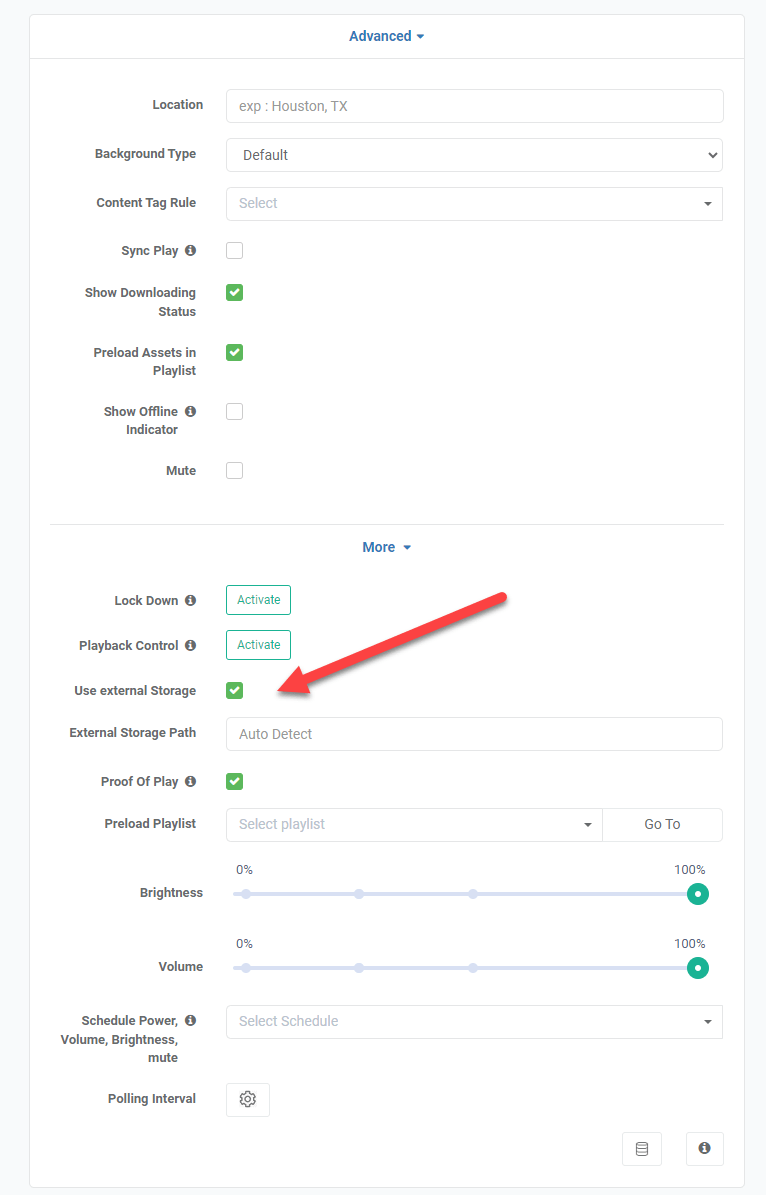Enable the Mute checkbox
The height and width of the screenshot is (1195, 766).
(x=234, y=470)
